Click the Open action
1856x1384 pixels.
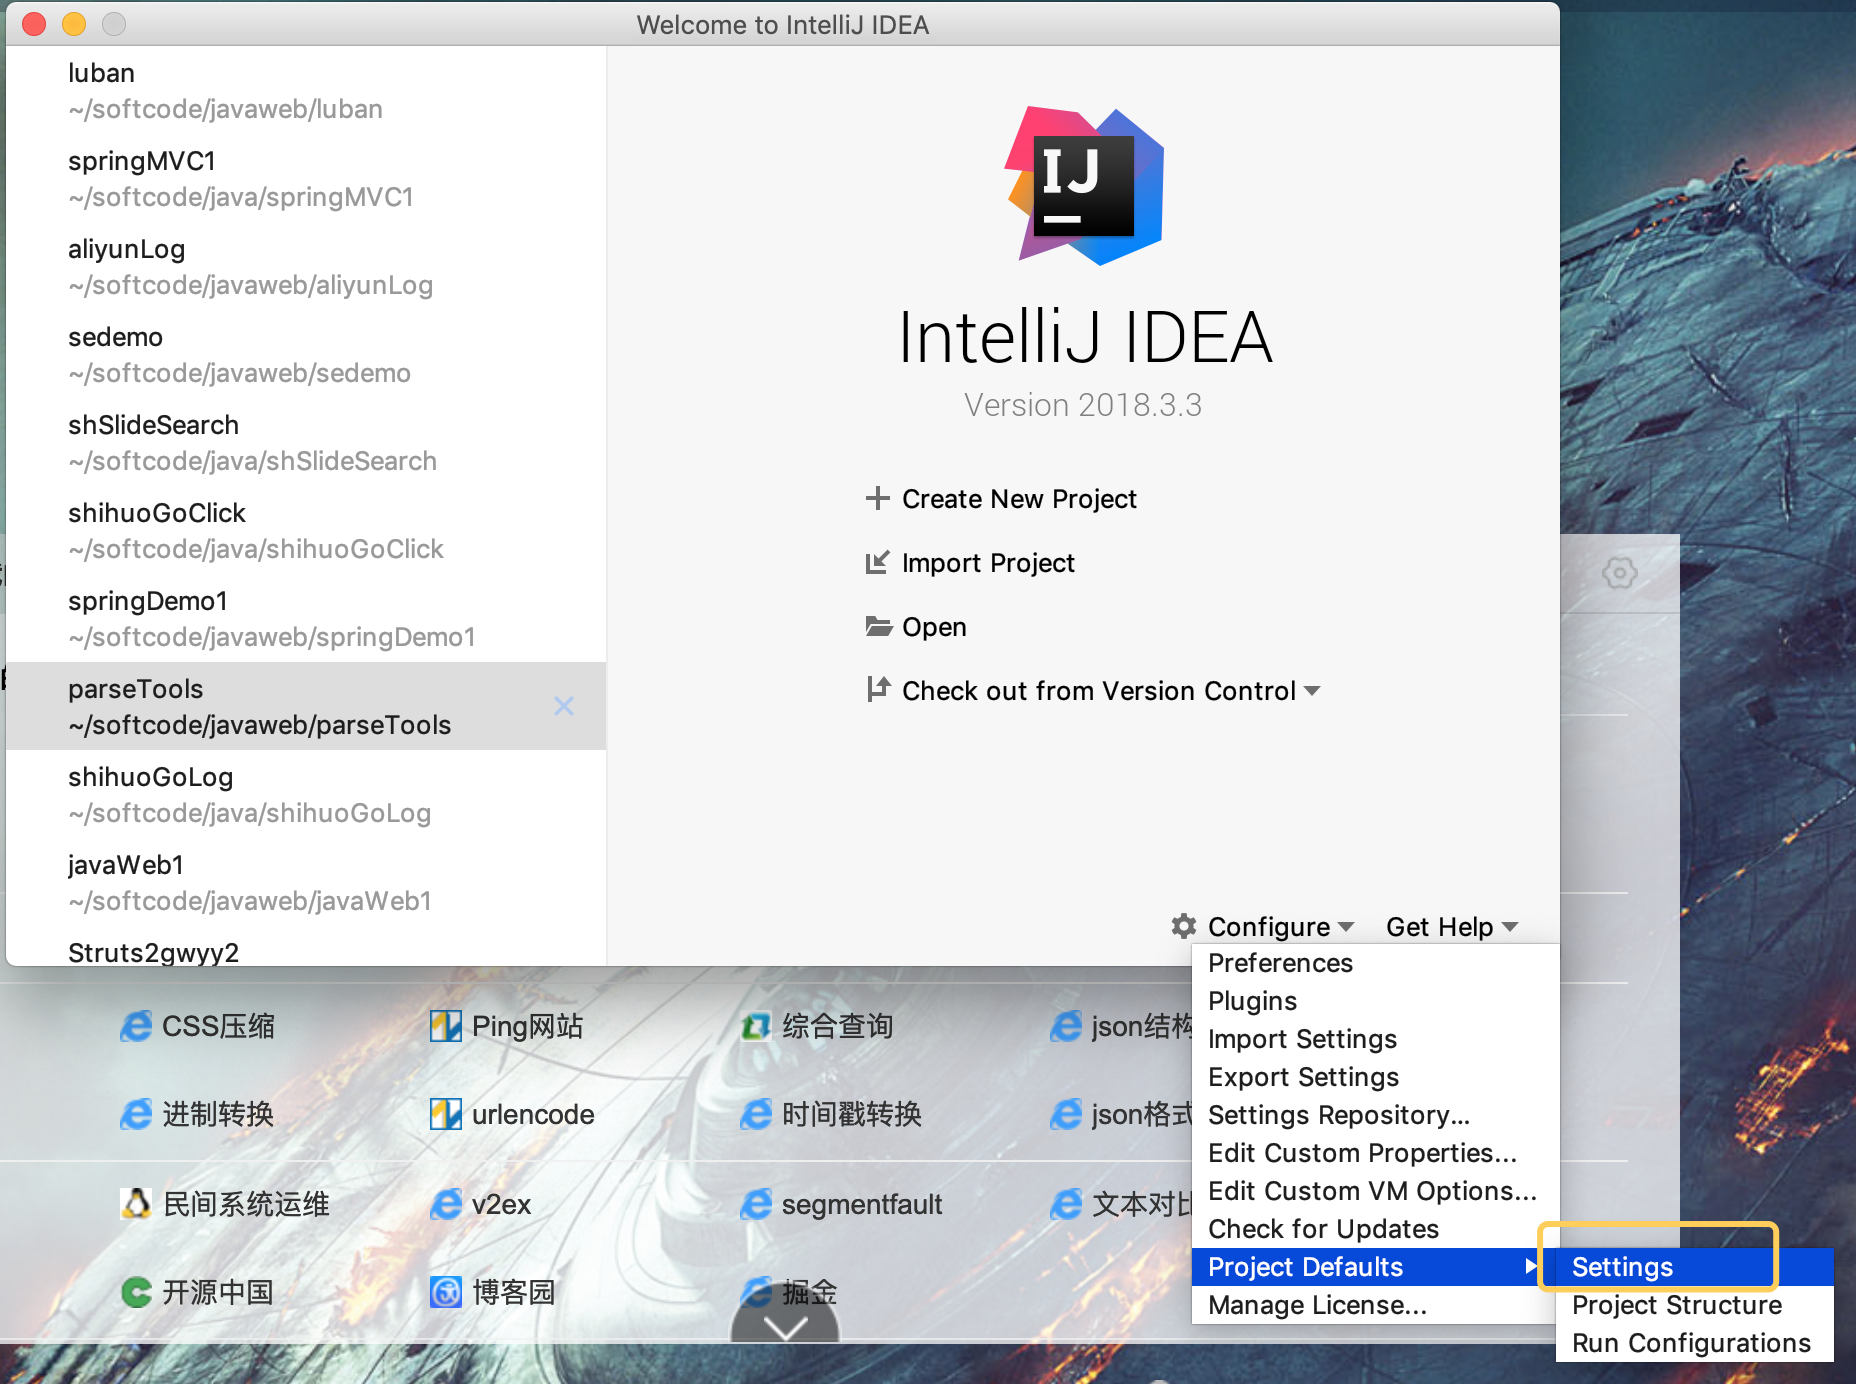click(934, 627)
